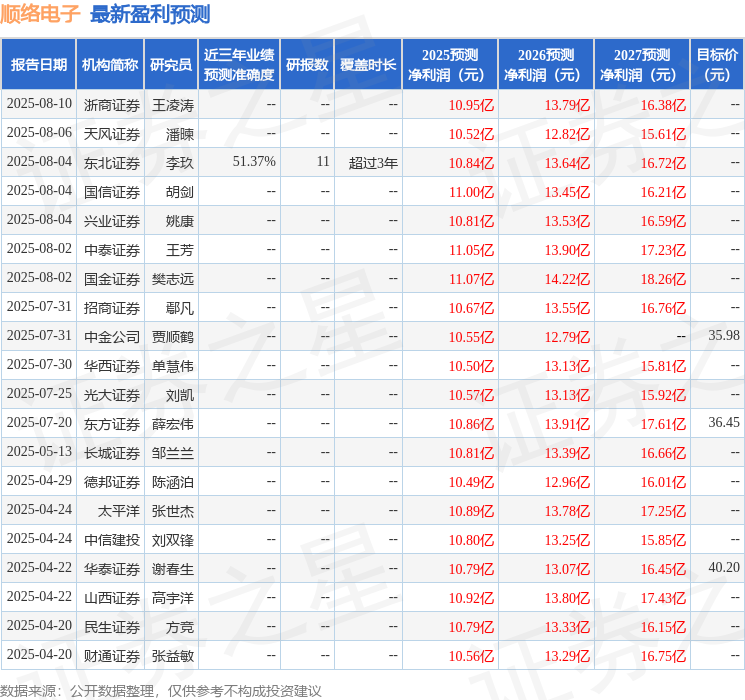Select the 最新盈利预测 heading

click(150, 14)
